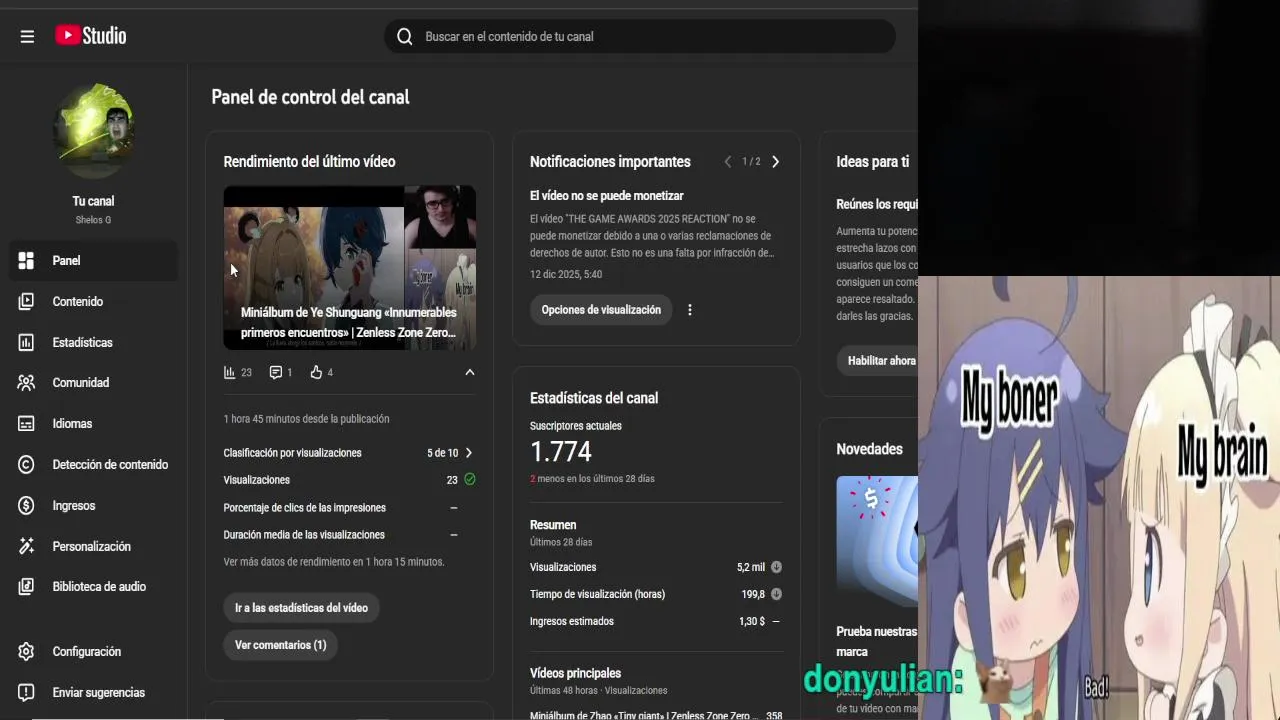Click Rendimiento del último vídeo heading
The width and height of the screenshot is (1280, 720).
[310, 162]
